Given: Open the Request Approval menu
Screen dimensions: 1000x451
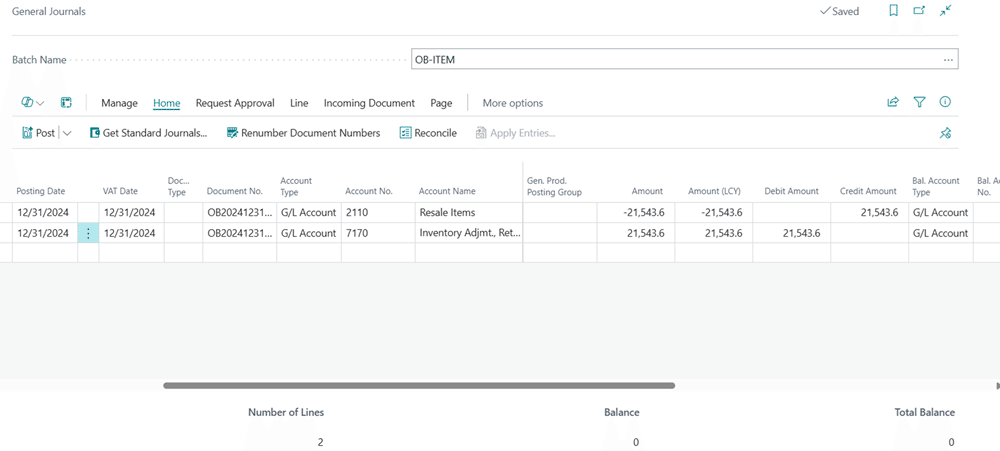Looking at the screenshot, I should point(235,103).
